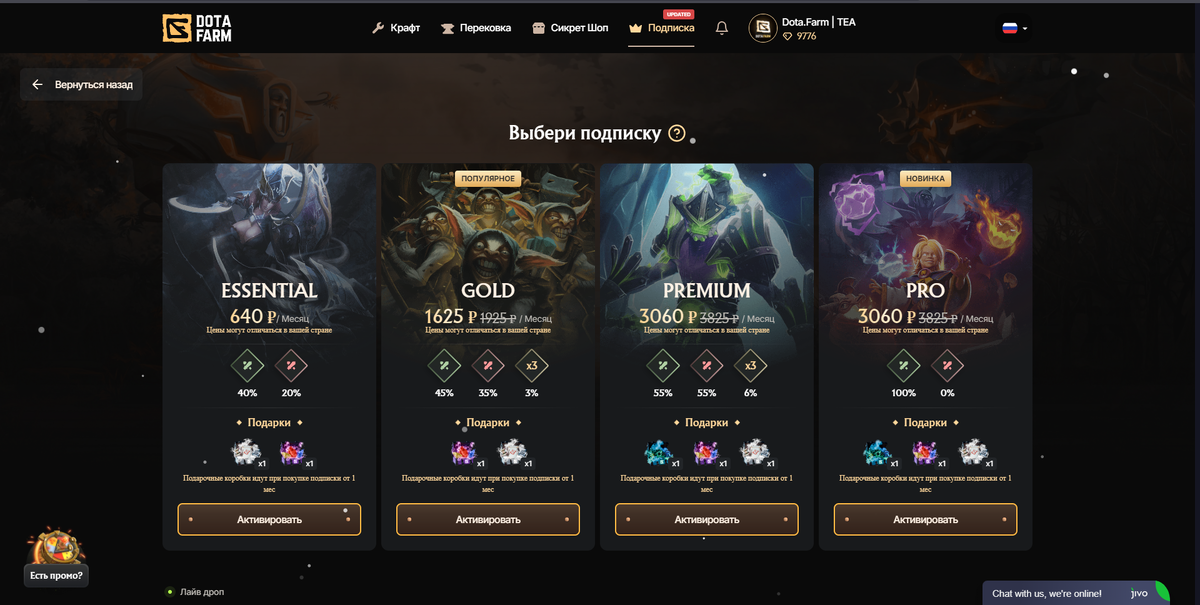Click the red 55% bonus icon in Premium
The image size is (1200, 605).
[706, 366]
